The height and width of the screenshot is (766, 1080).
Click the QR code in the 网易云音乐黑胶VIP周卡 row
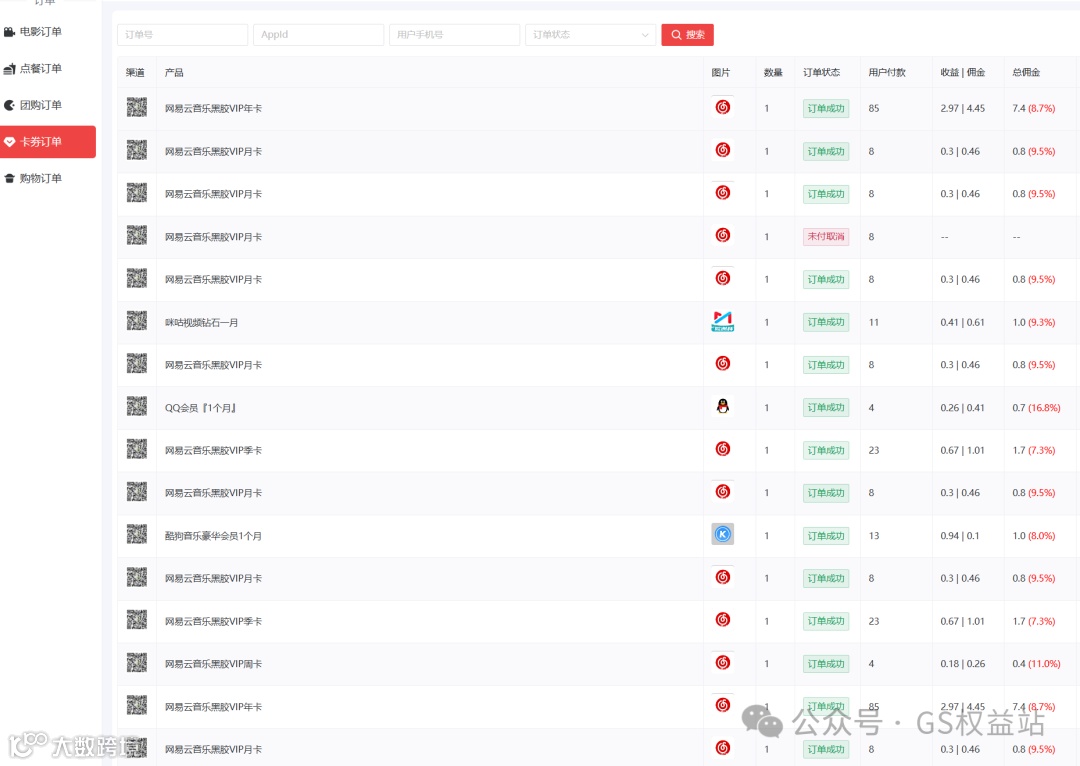point(137,663)
